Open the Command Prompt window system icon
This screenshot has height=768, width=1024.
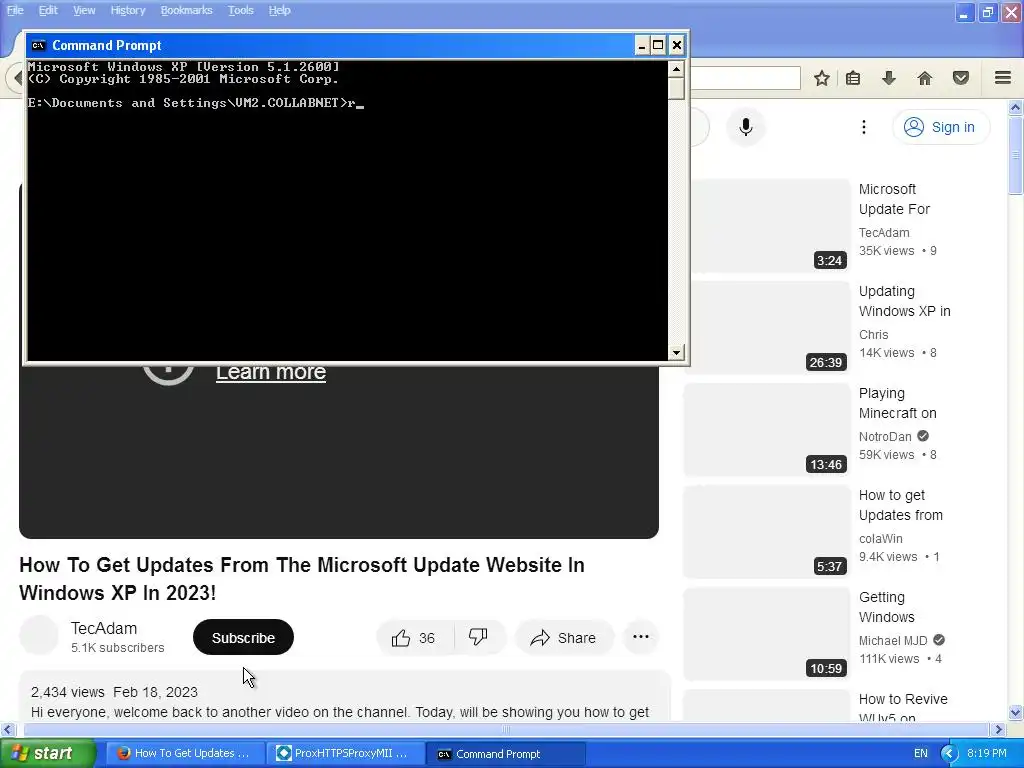(39, 45)
